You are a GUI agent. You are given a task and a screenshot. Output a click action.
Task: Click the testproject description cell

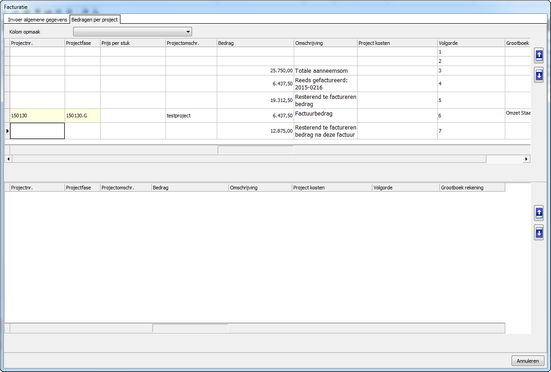point(191,116)
